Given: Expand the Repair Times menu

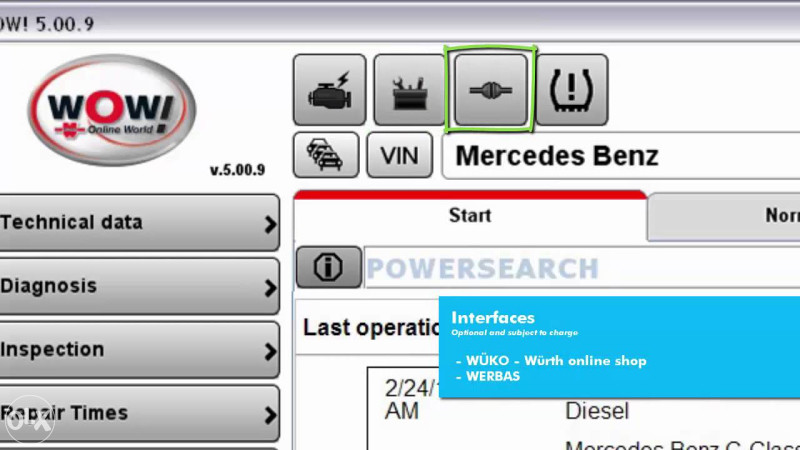Looking at the screenshot, I should [x=139, y=413].
